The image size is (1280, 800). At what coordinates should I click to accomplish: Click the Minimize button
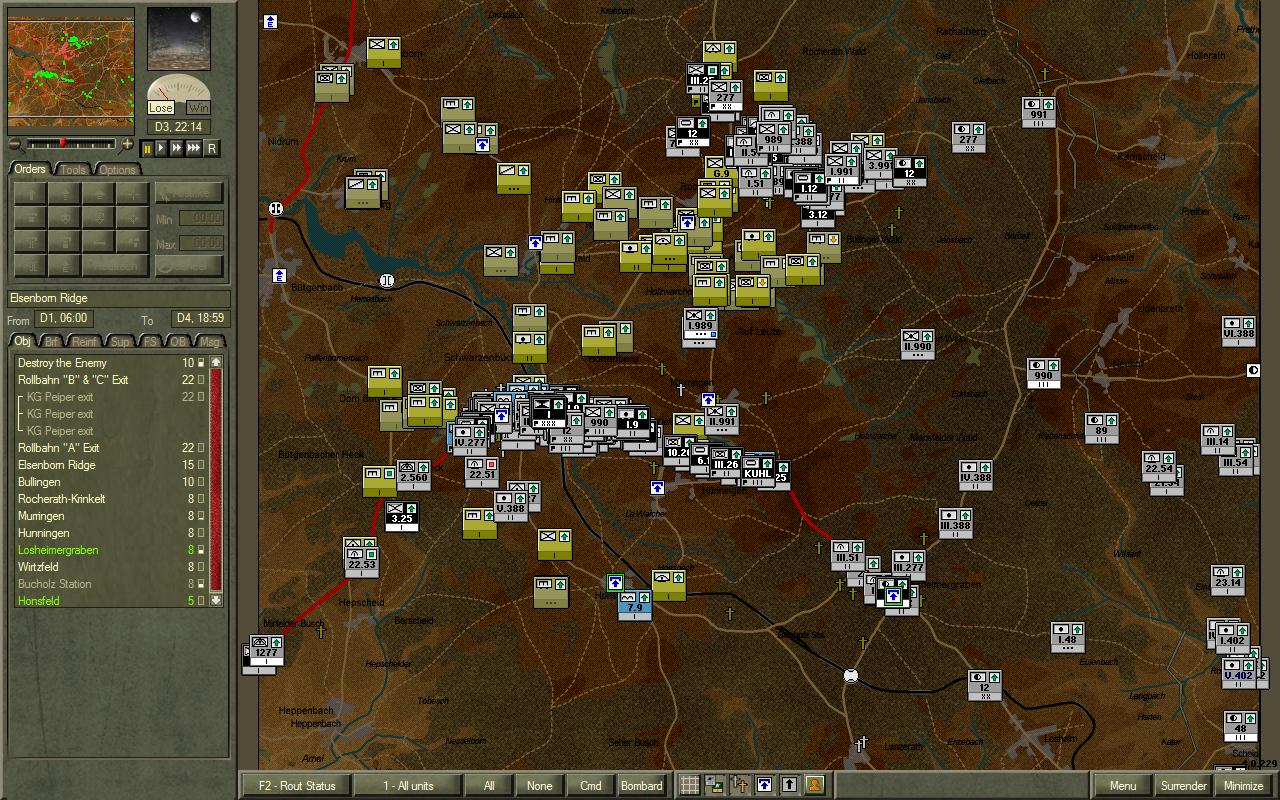pos(1244,785)
